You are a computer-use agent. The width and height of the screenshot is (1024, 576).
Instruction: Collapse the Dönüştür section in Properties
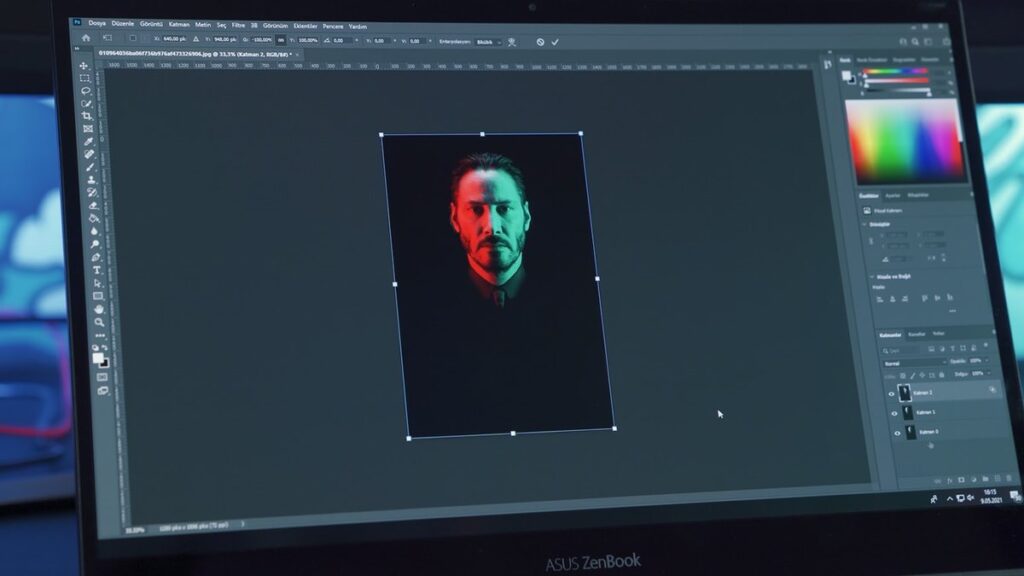[865, 224]
